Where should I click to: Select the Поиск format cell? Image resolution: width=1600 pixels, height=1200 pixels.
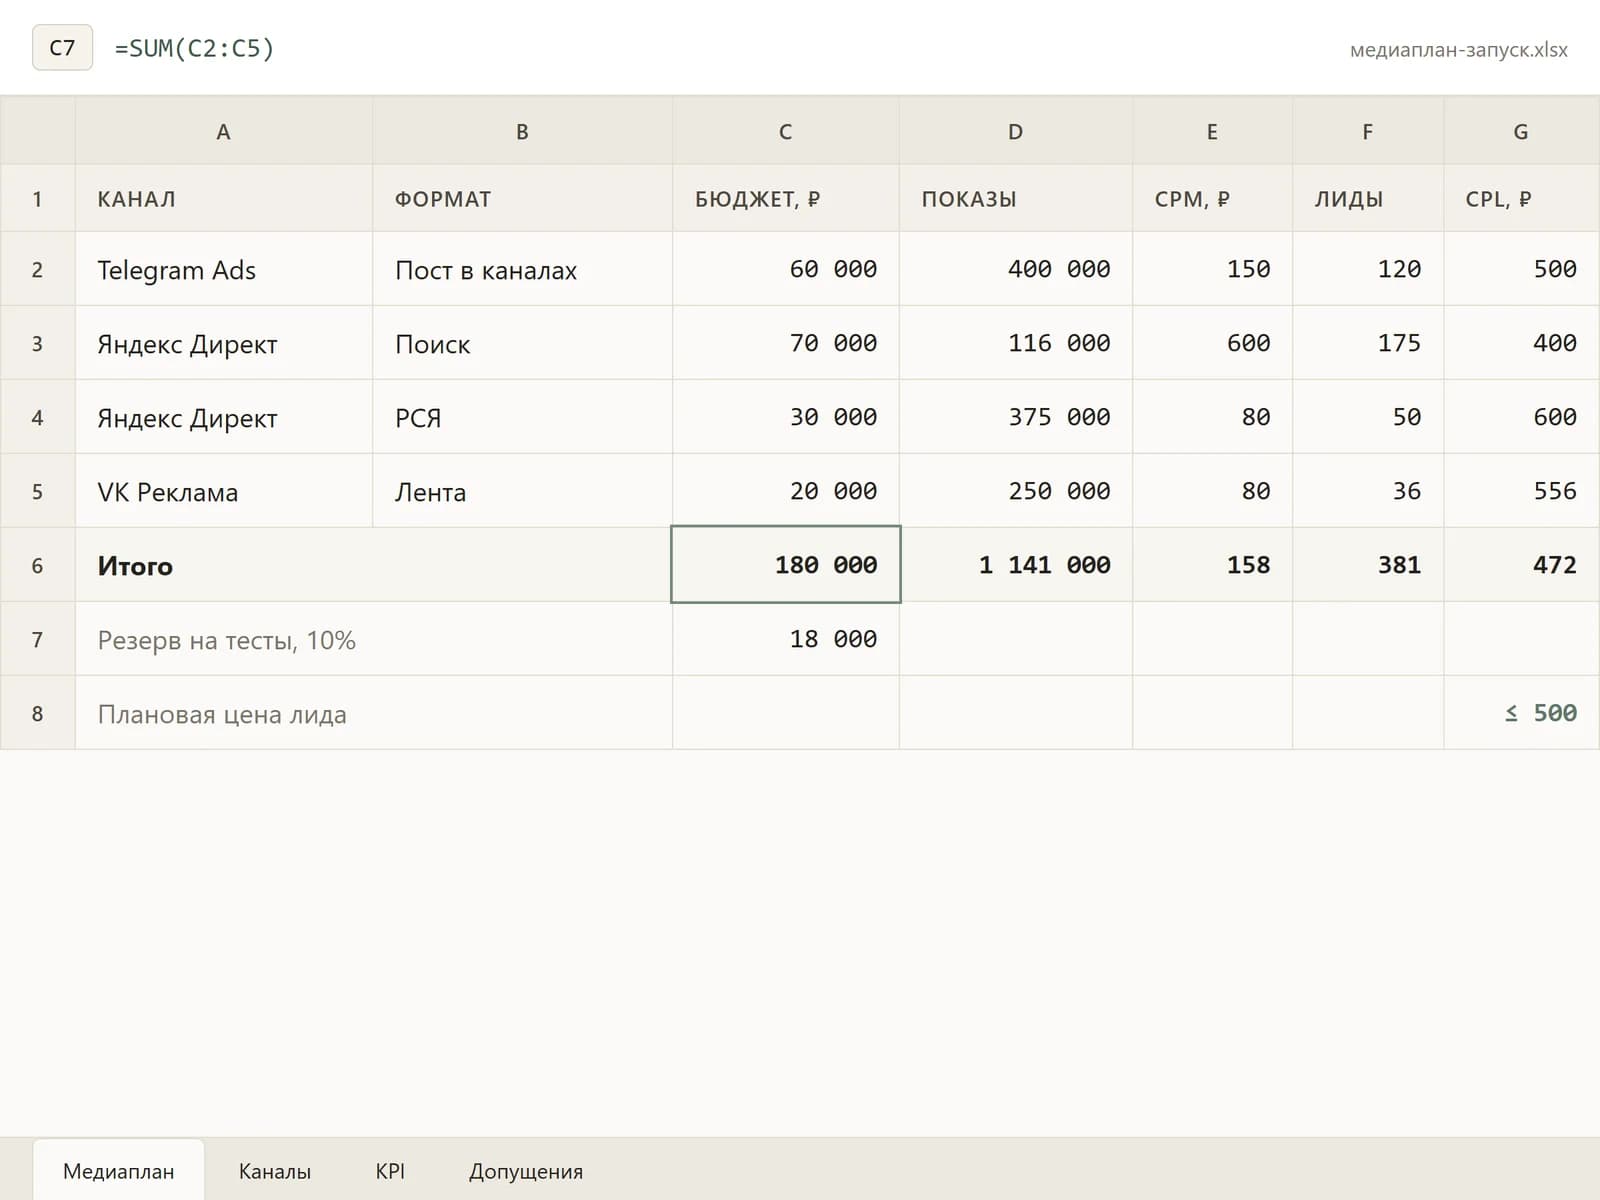(522, 343)
